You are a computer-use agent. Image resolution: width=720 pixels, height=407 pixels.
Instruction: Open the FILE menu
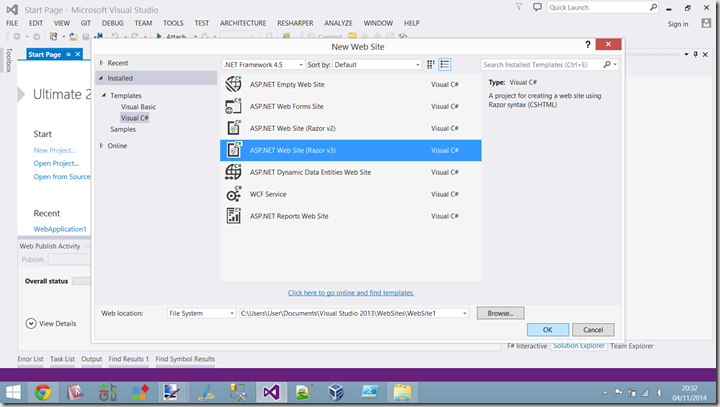click(12, 23)
